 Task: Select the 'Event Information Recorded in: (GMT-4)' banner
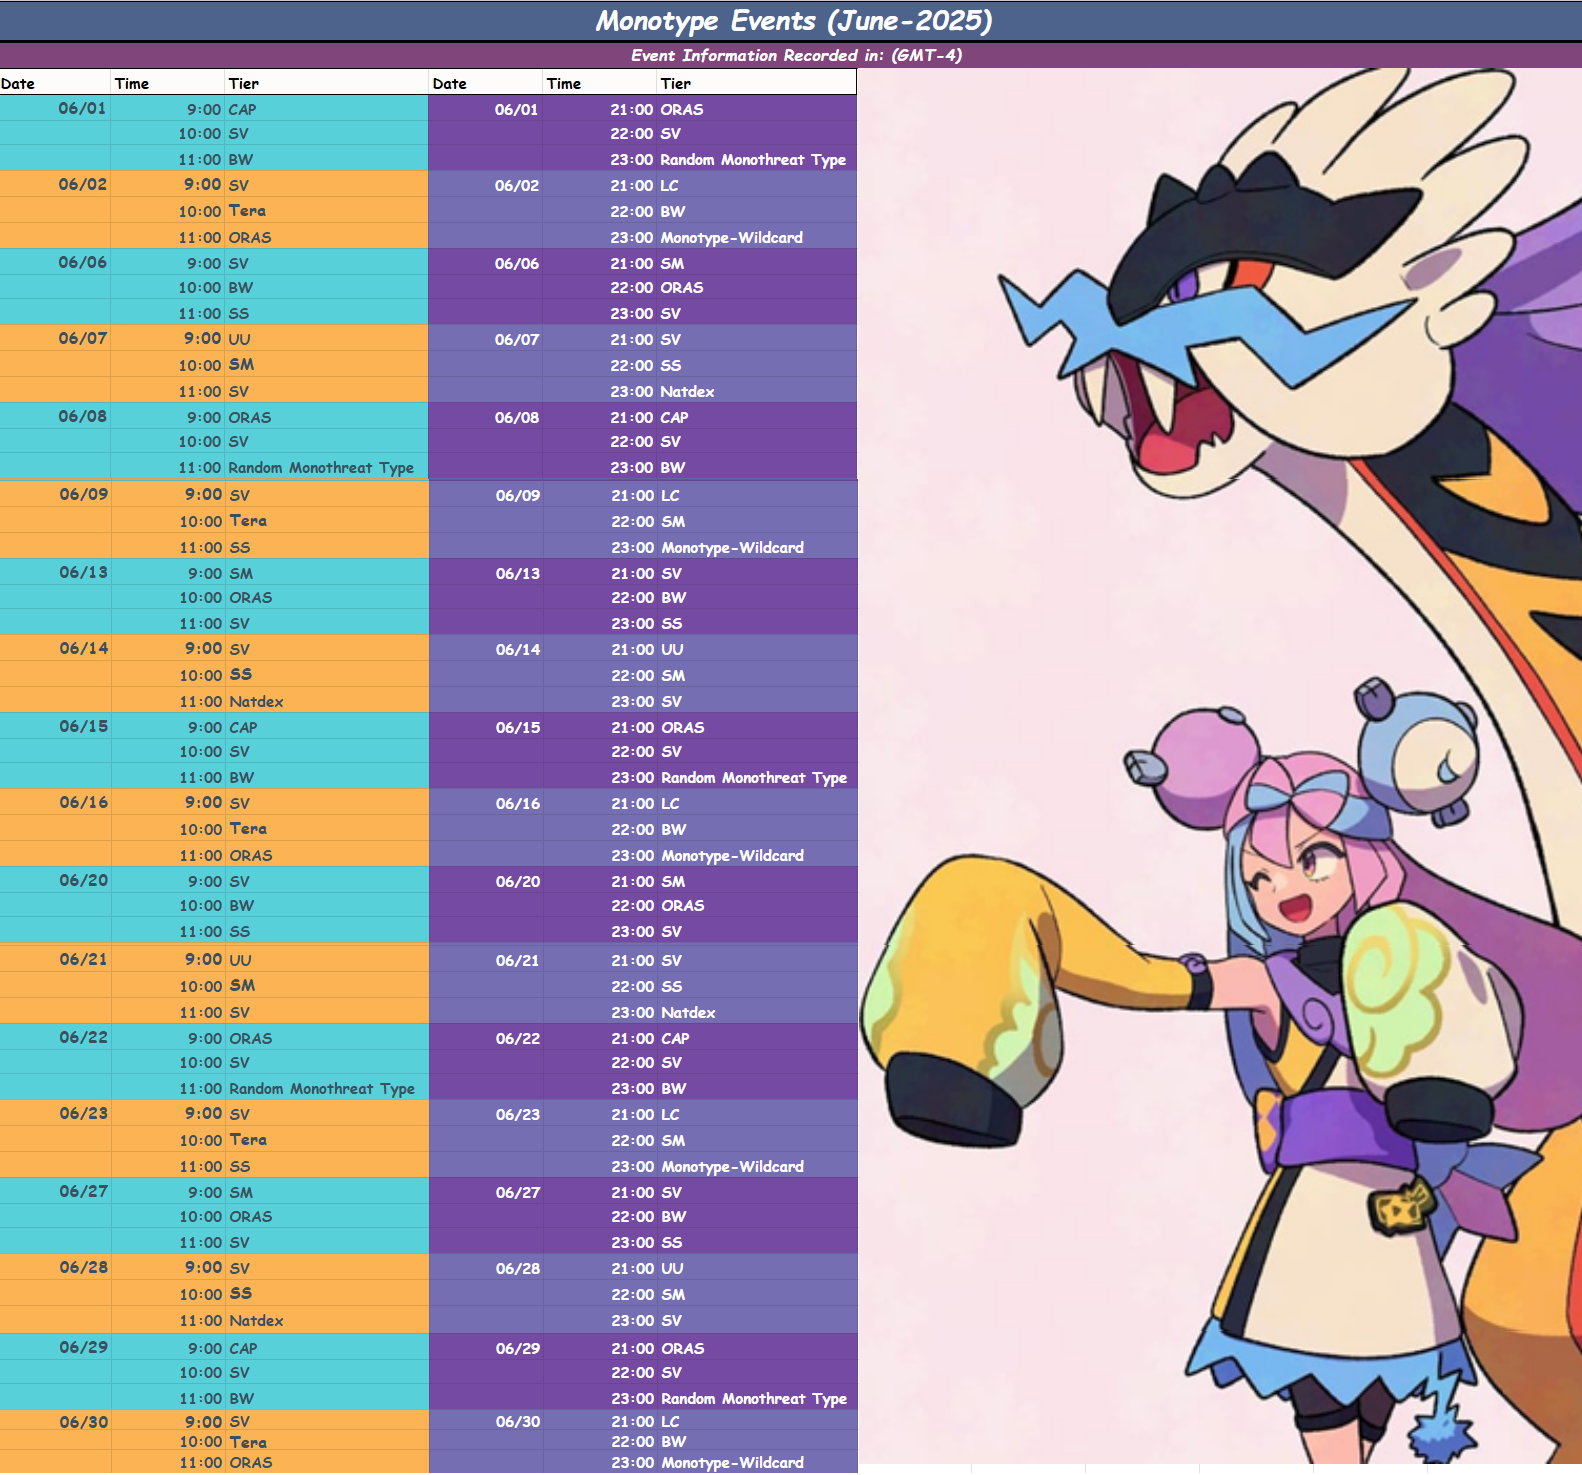[x=796, y=55]
